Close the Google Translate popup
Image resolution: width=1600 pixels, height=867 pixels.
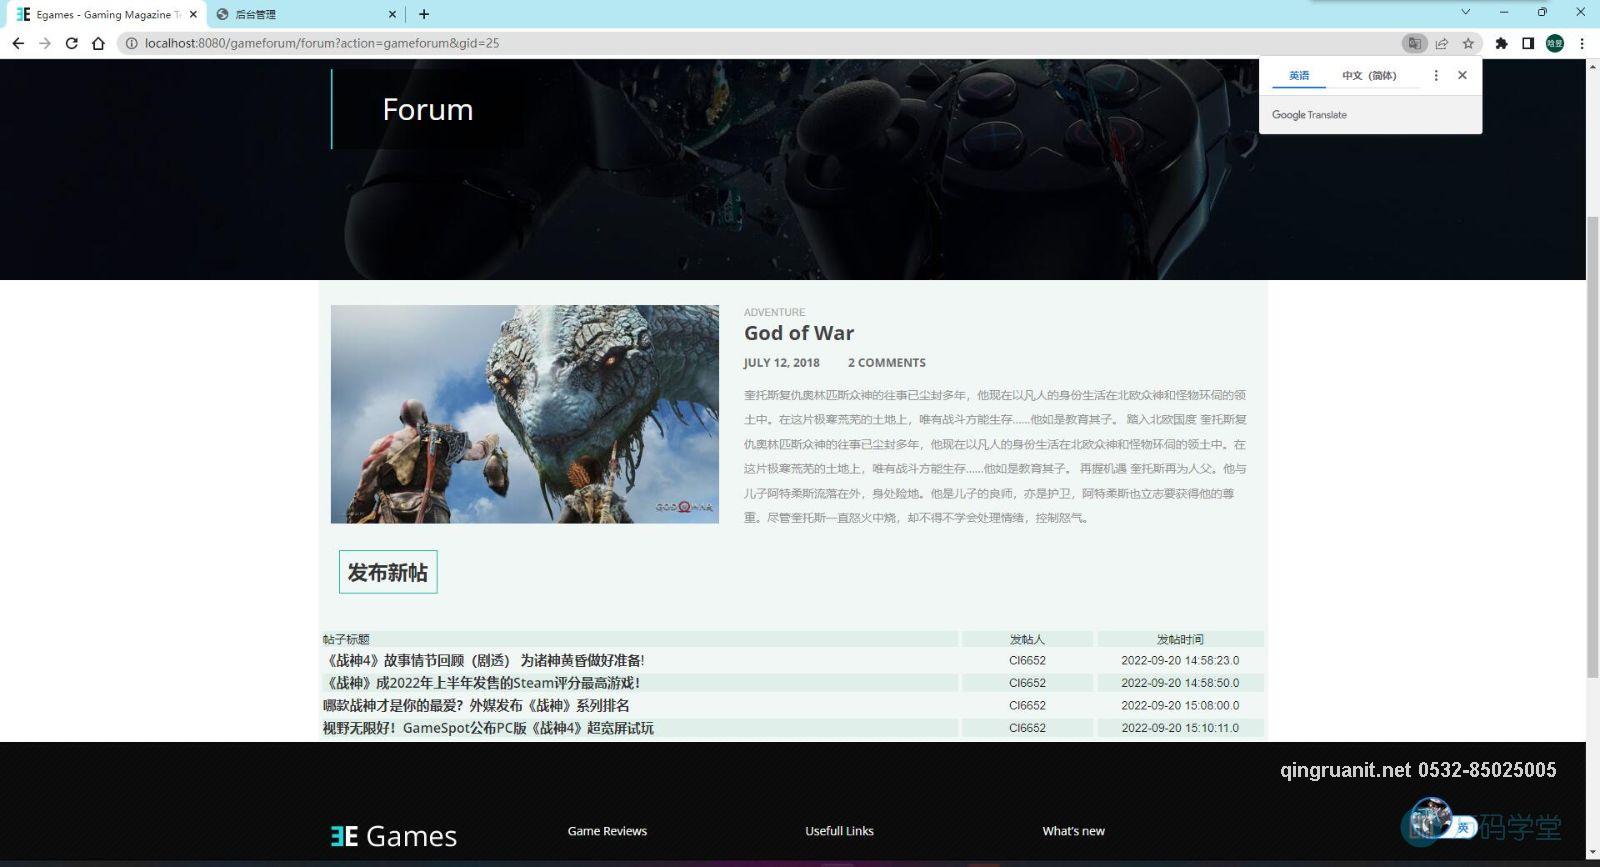coord(1462,75)
